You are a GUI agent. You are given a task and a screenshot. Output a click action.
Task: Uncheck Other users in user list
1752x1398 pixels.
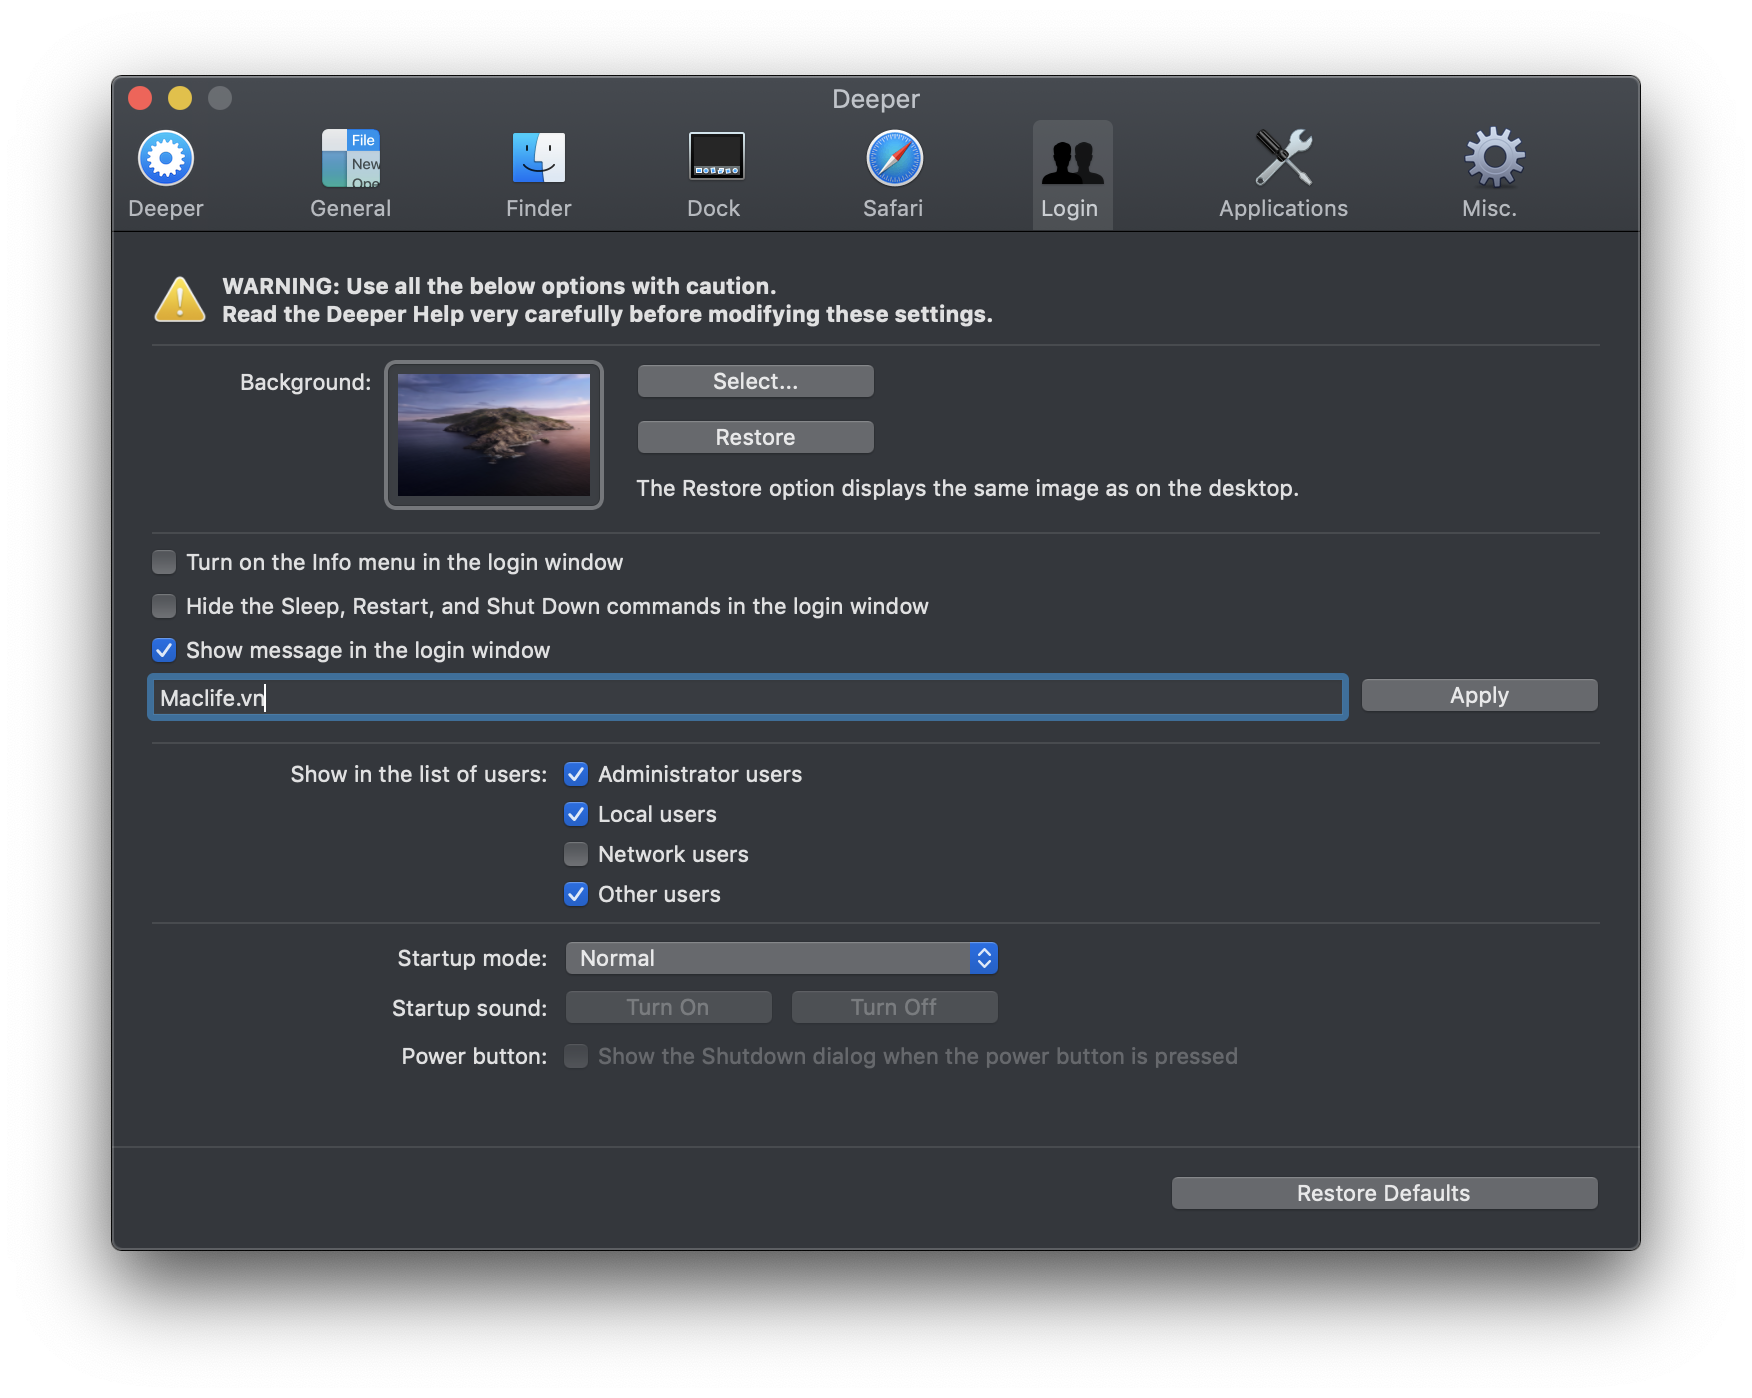pyautogui.click(x=576, y=894)
